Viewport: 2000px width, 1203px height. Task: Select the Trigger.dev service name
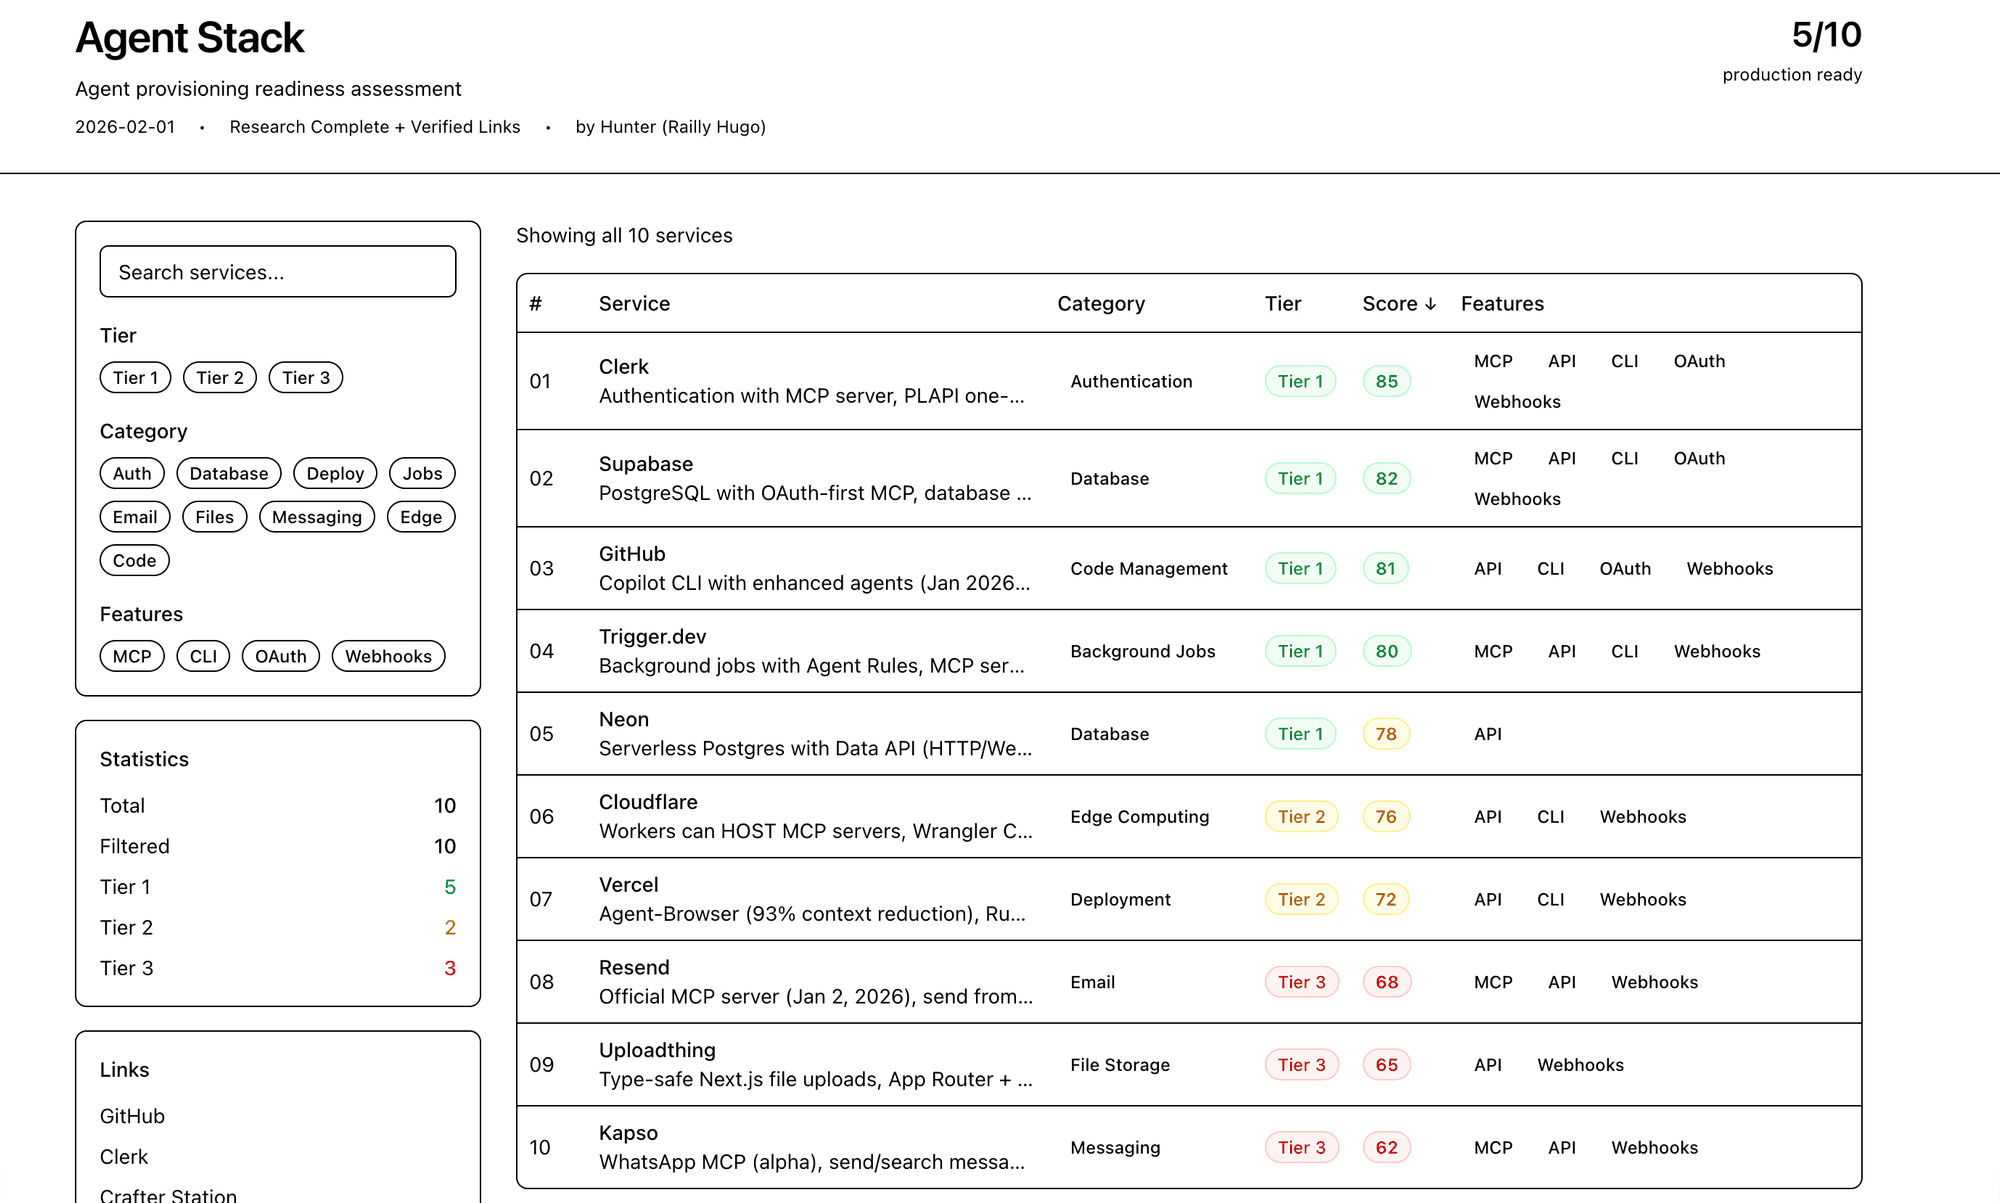point(652,637)
